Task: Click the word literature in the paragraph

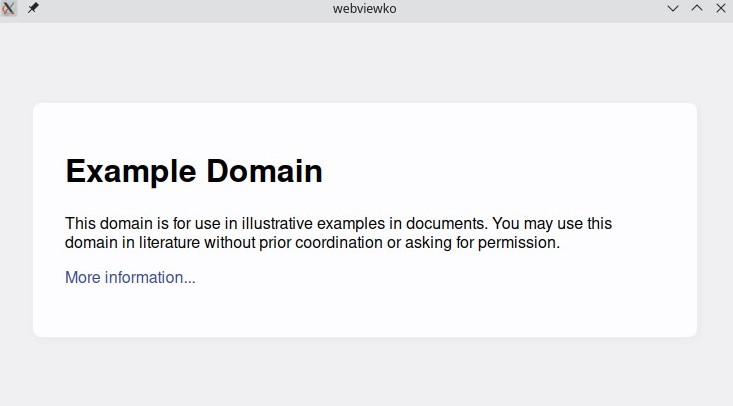Action: 169,243
